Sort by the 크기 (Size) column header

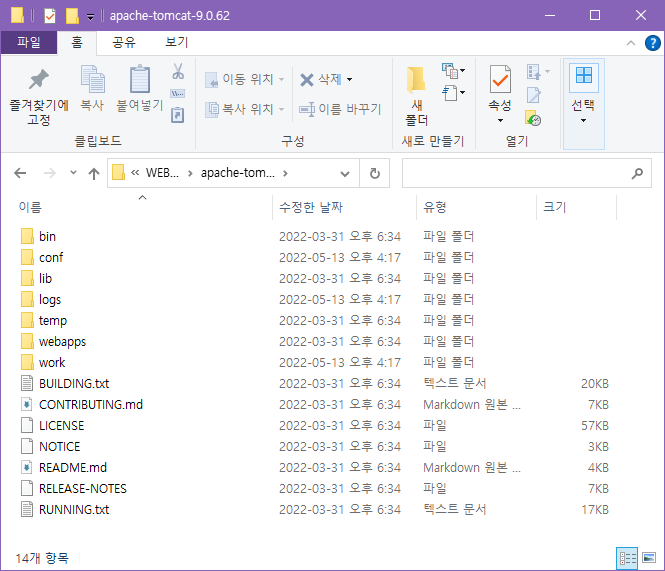click(555, 207)
